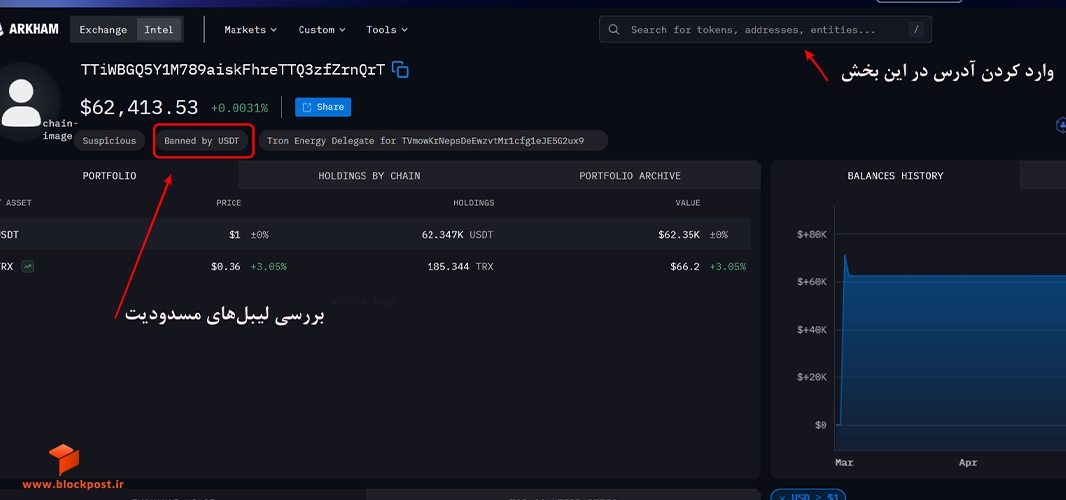Click the Share button

[x=323, y=107]
